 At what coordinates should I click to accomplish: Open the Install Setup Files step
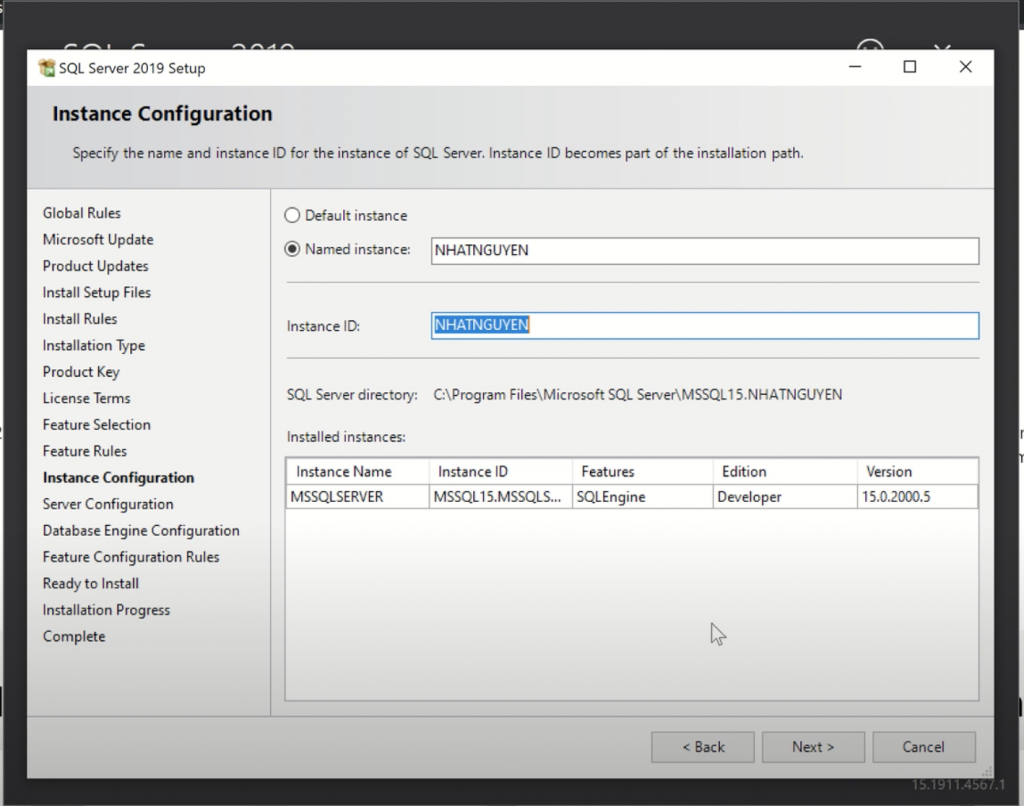click(97, 293)
